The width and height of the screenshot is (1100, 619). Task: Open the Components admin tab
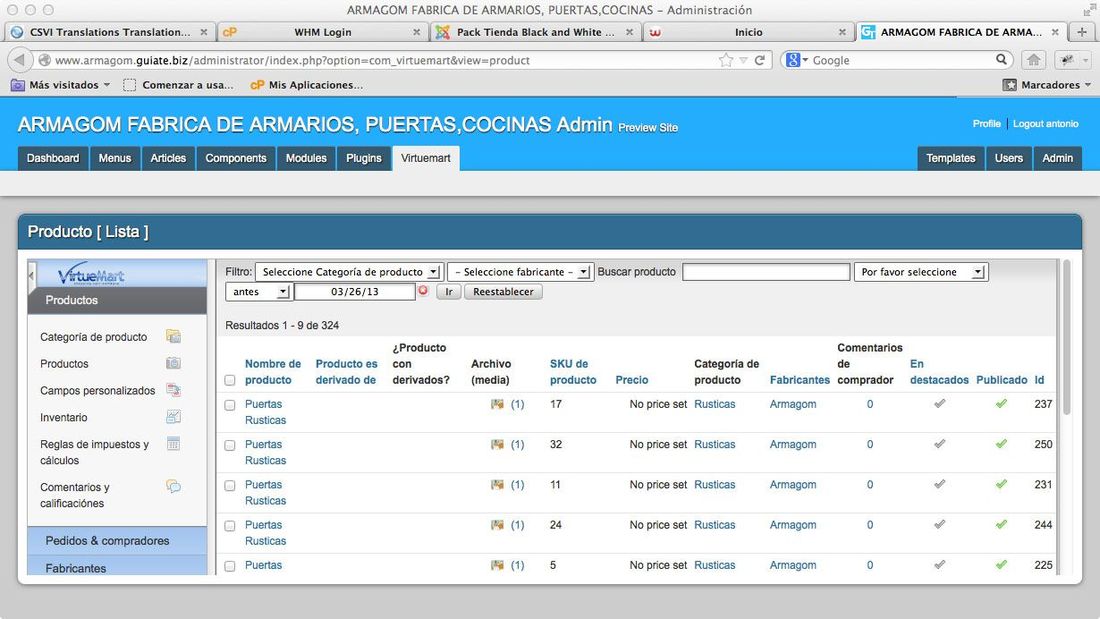pyautogui.click(x=236, y=158)
